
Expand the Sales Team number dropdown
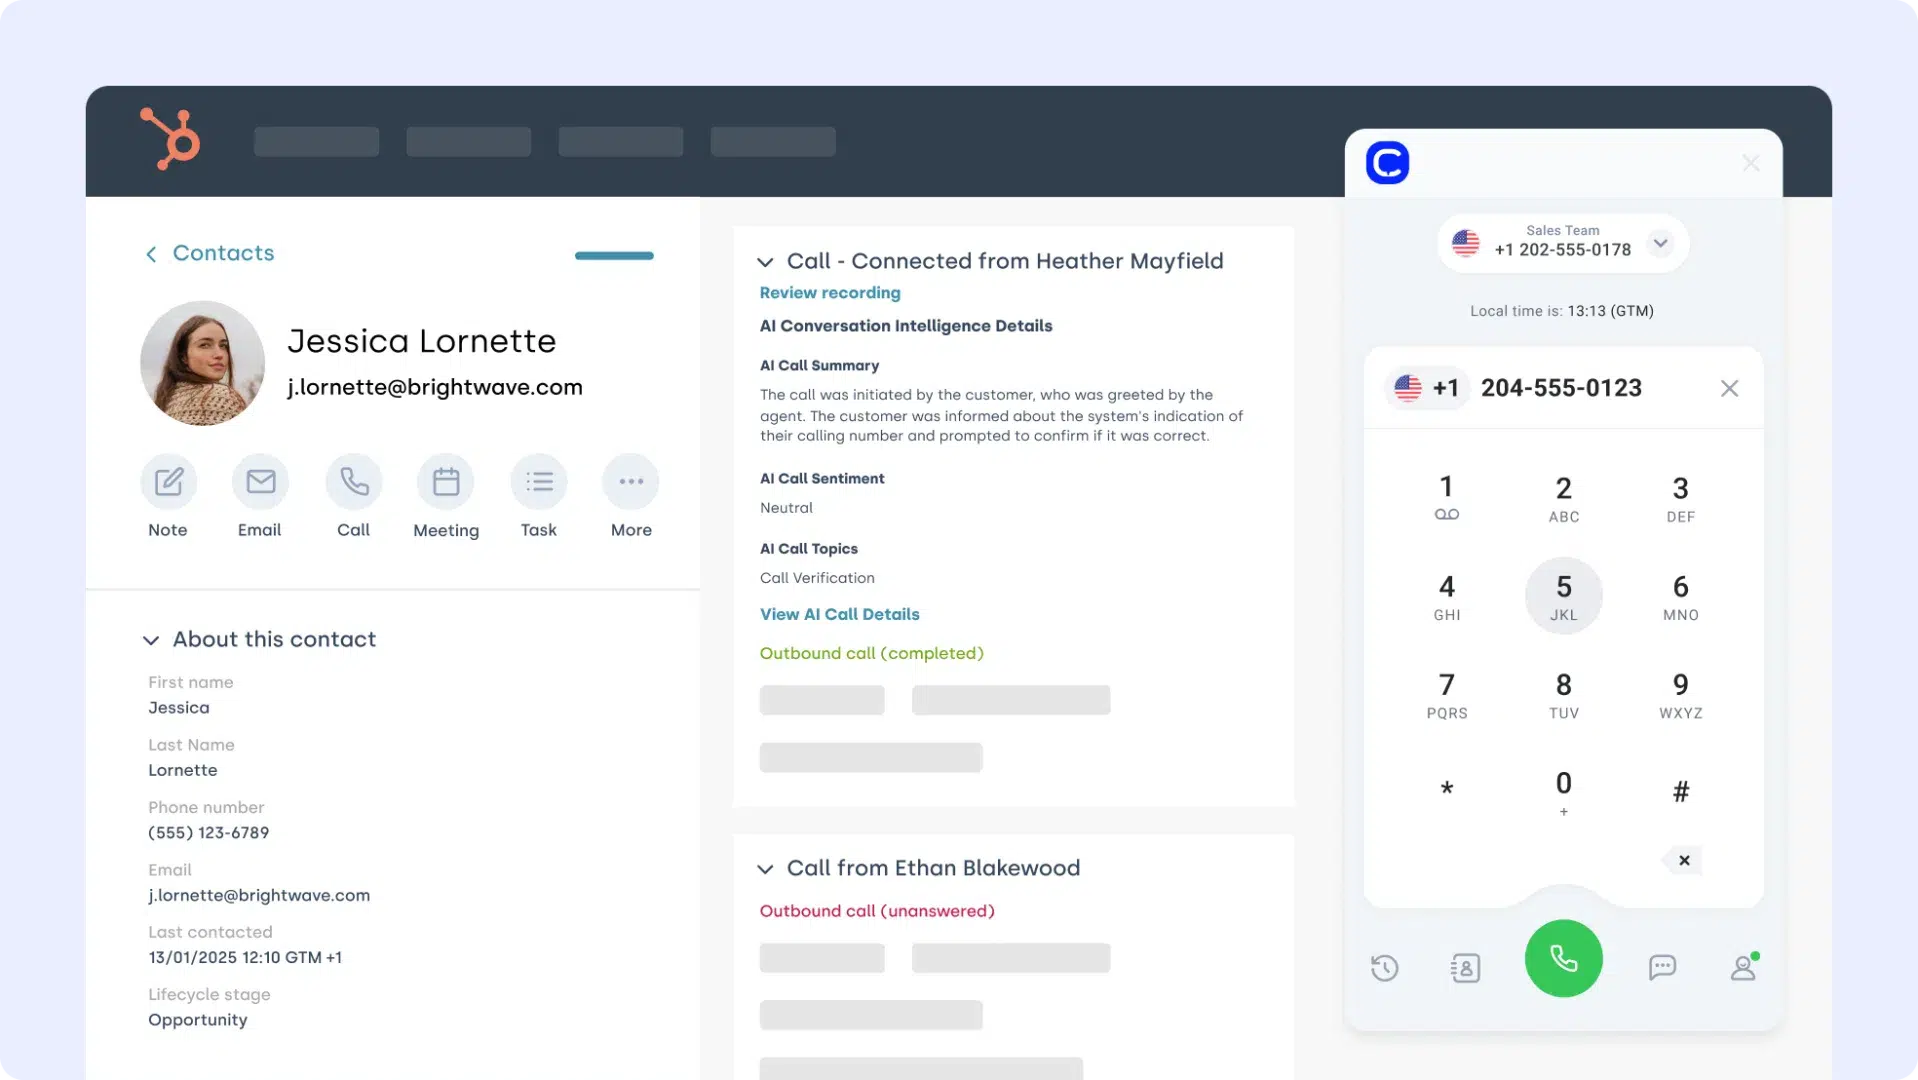1660,243
